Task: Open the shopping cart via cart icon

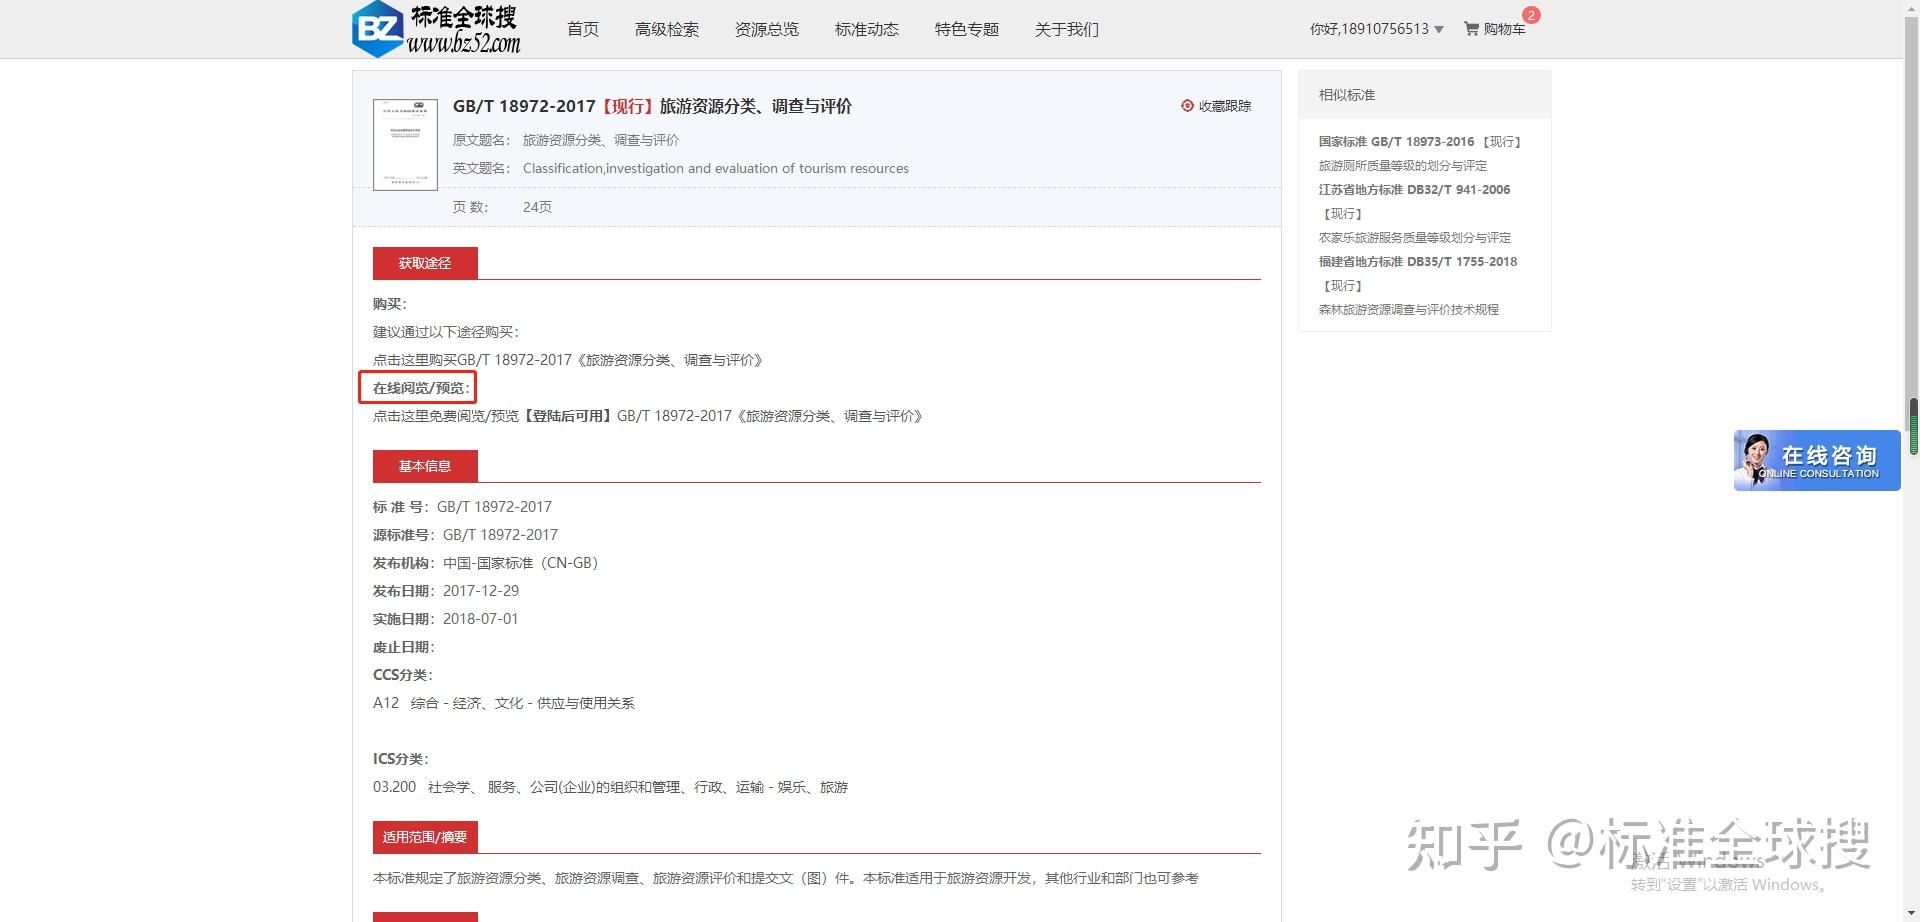Action: [x=1471, y=29]
